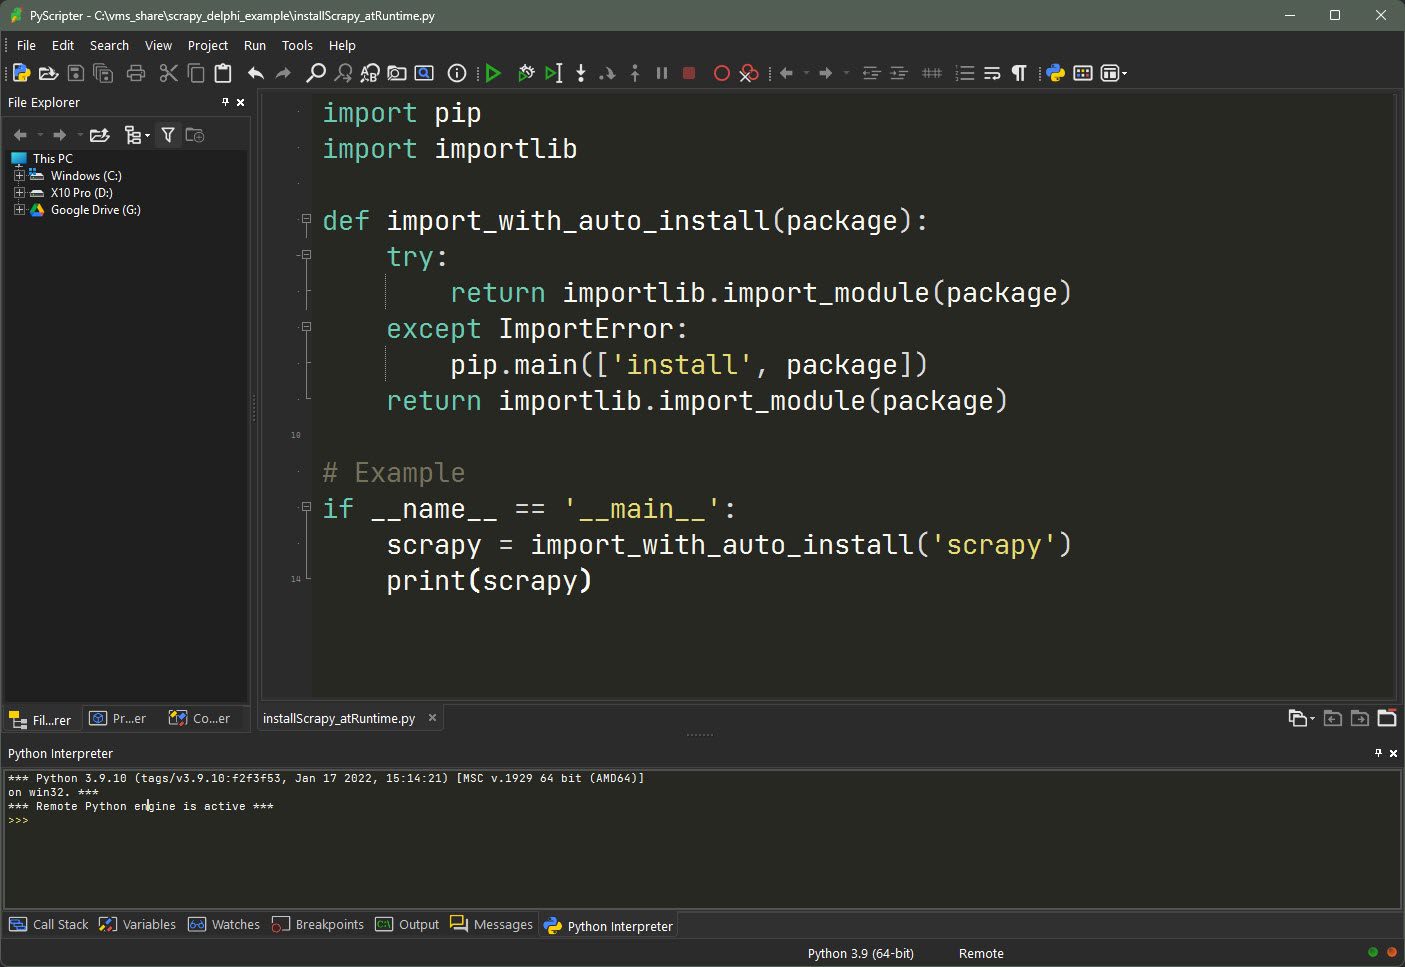Click the Step Into debug icon
Screen dimensions: 1405x967
(x=580, y=73)
